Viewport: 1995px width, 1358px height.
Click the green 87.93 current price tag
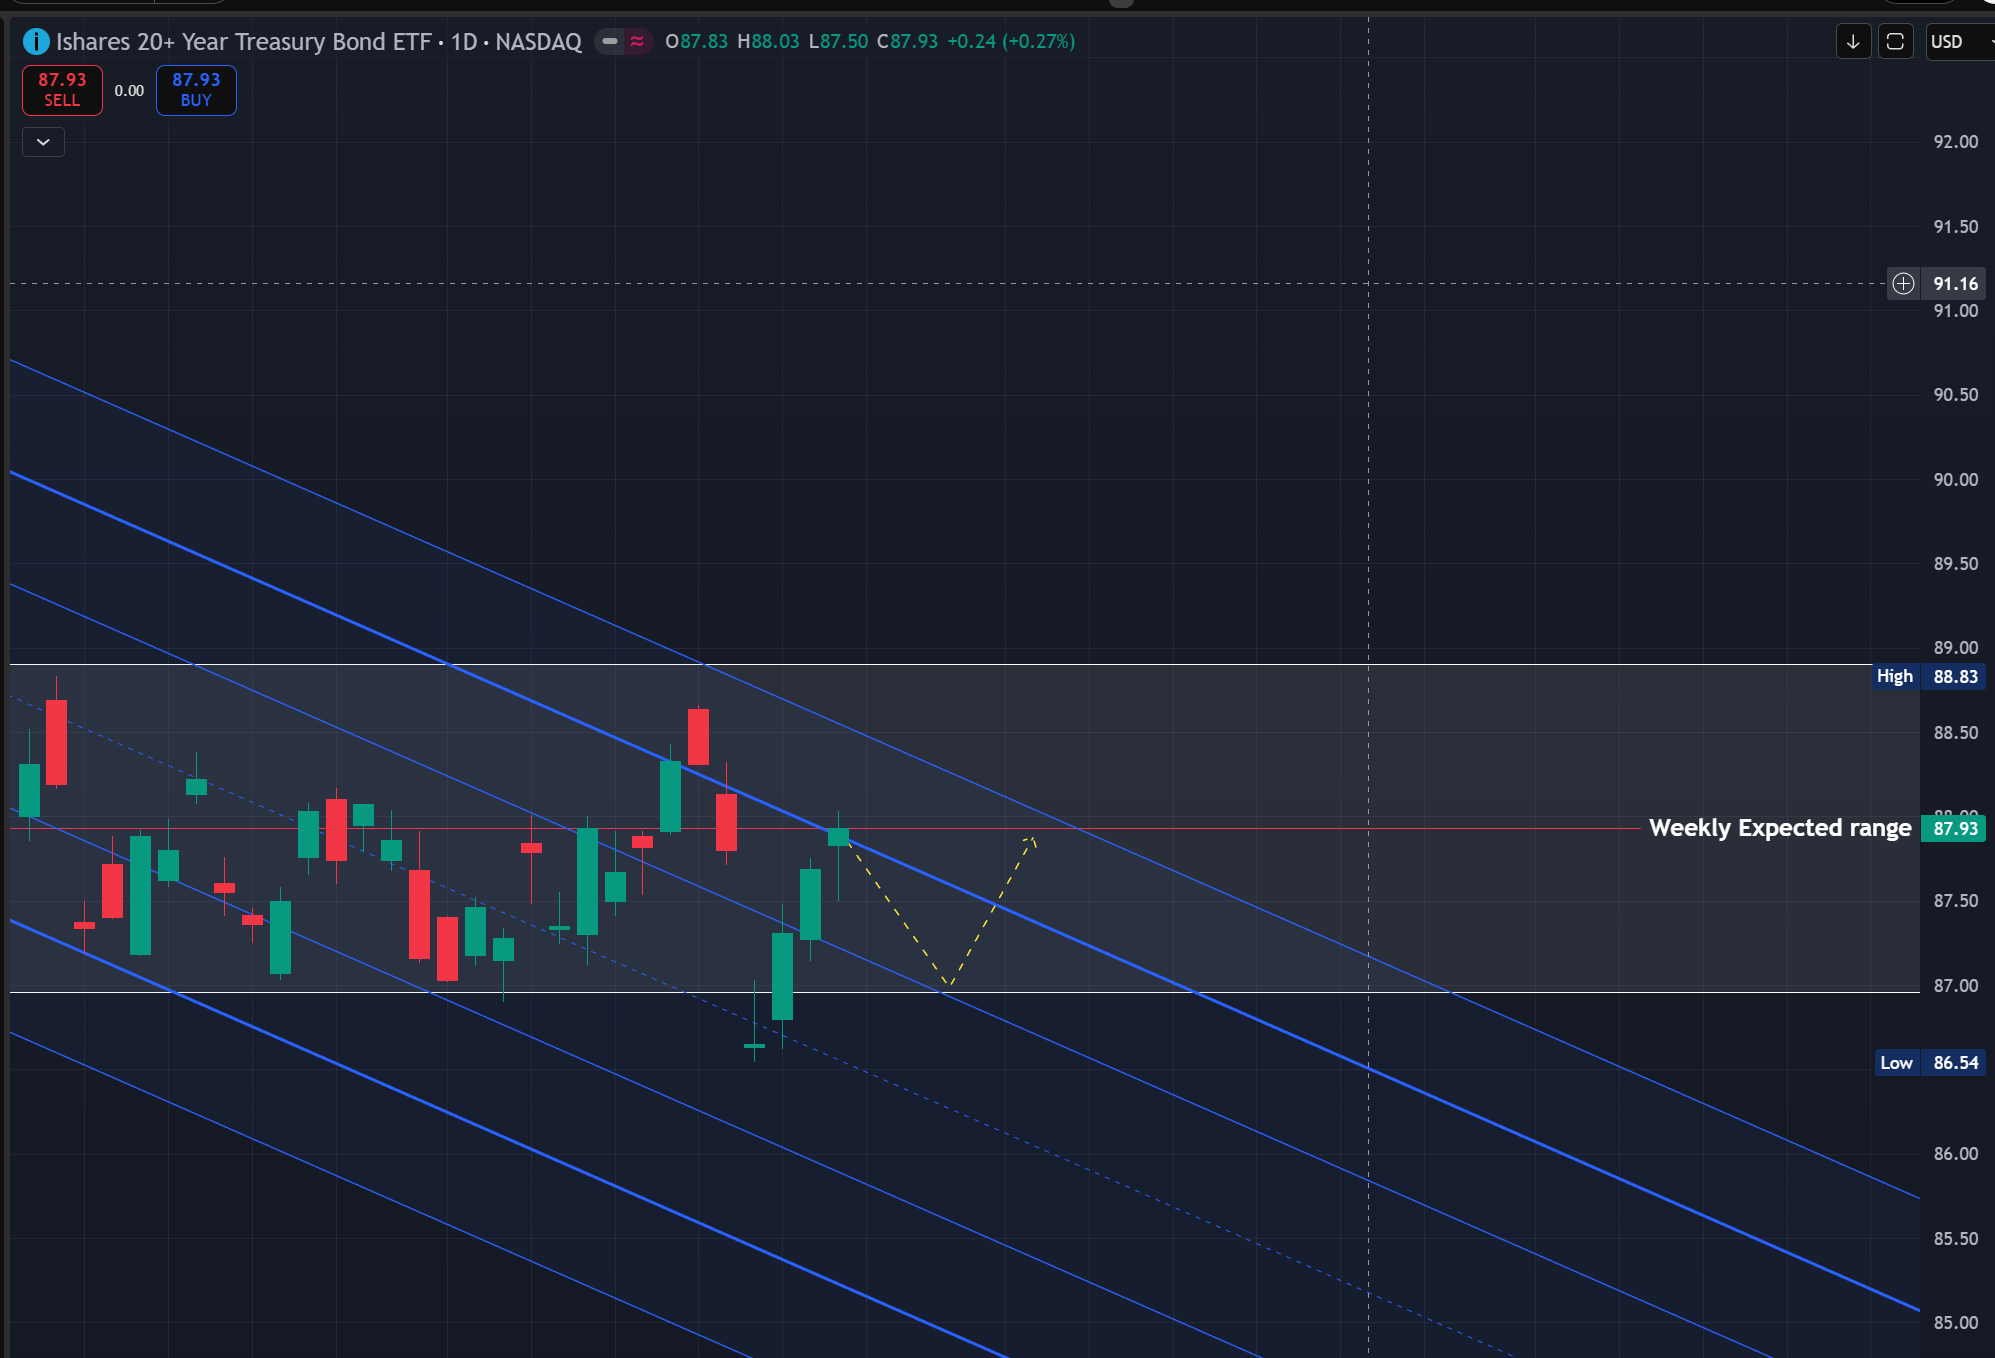1954,829
